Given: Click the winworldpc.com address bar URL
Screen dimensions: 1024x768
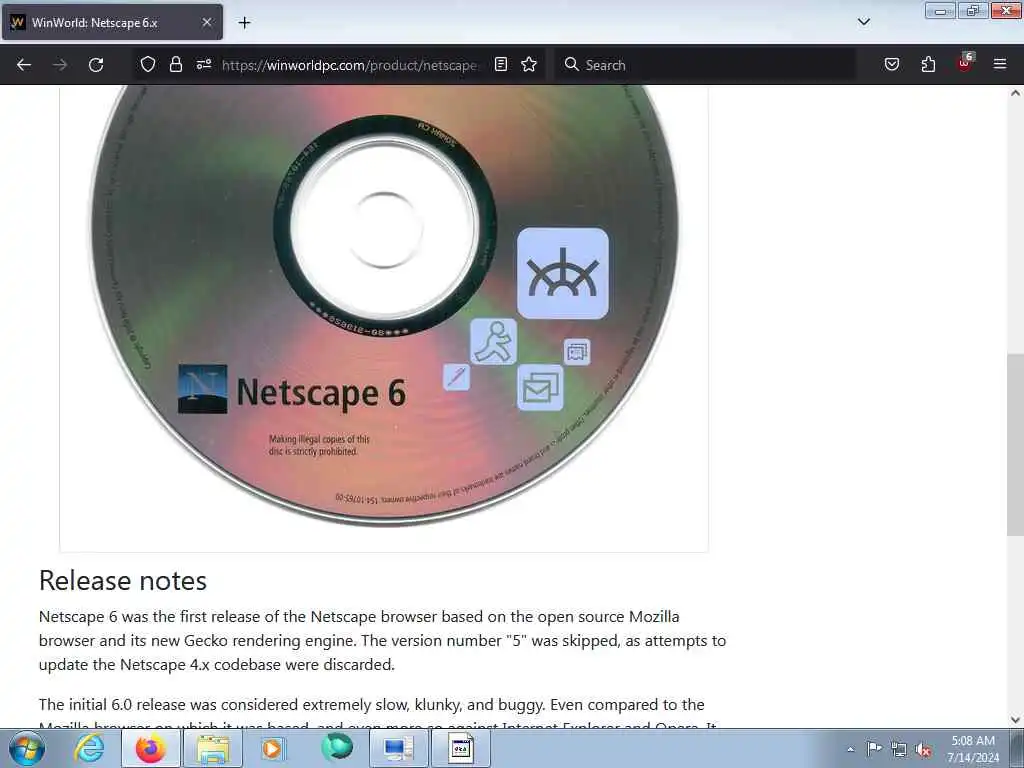Looking at the screenshot, I should pyautogui.click(x=349, y=65).
